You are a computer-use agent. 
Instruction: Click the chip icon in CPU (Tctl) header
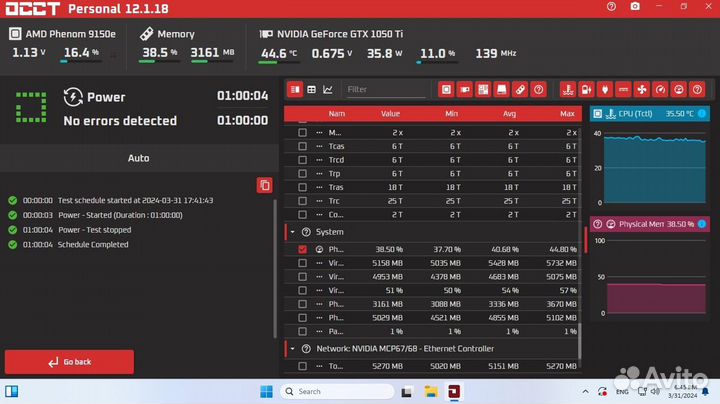pyautogui.click(x=597, y=113)
